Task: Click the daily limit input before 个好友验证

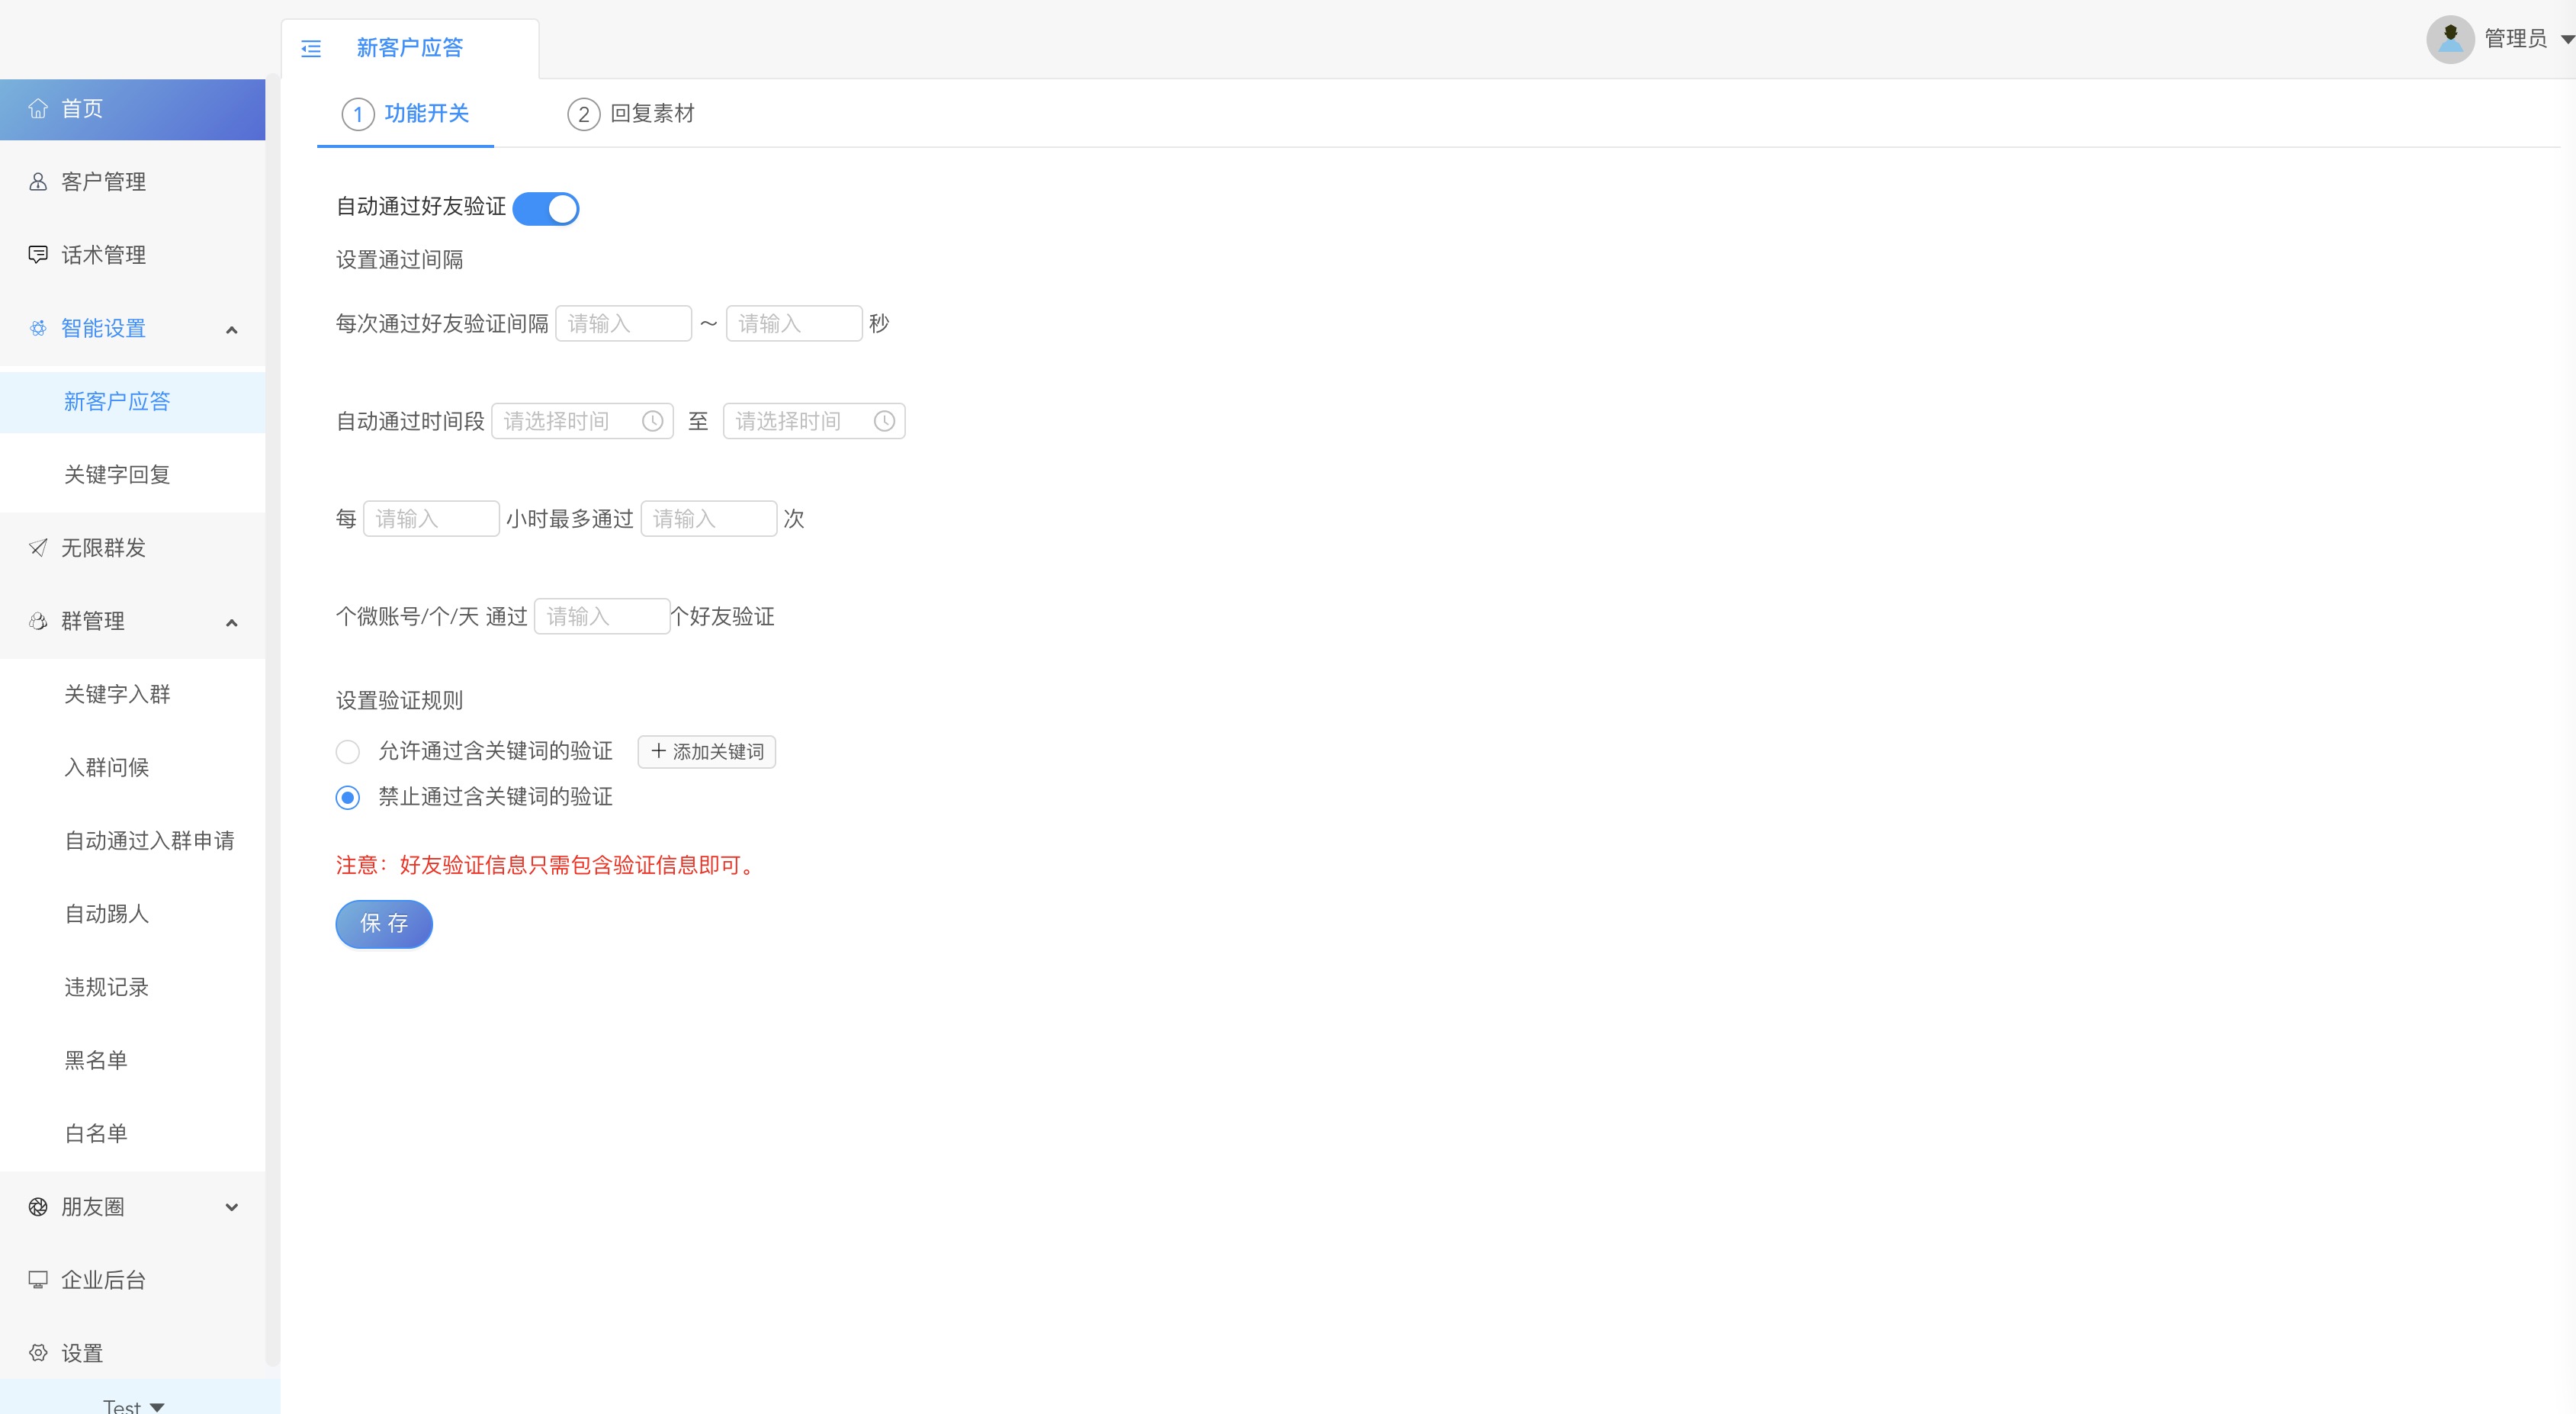Action: pyautogui.click(x=602, y=616)
